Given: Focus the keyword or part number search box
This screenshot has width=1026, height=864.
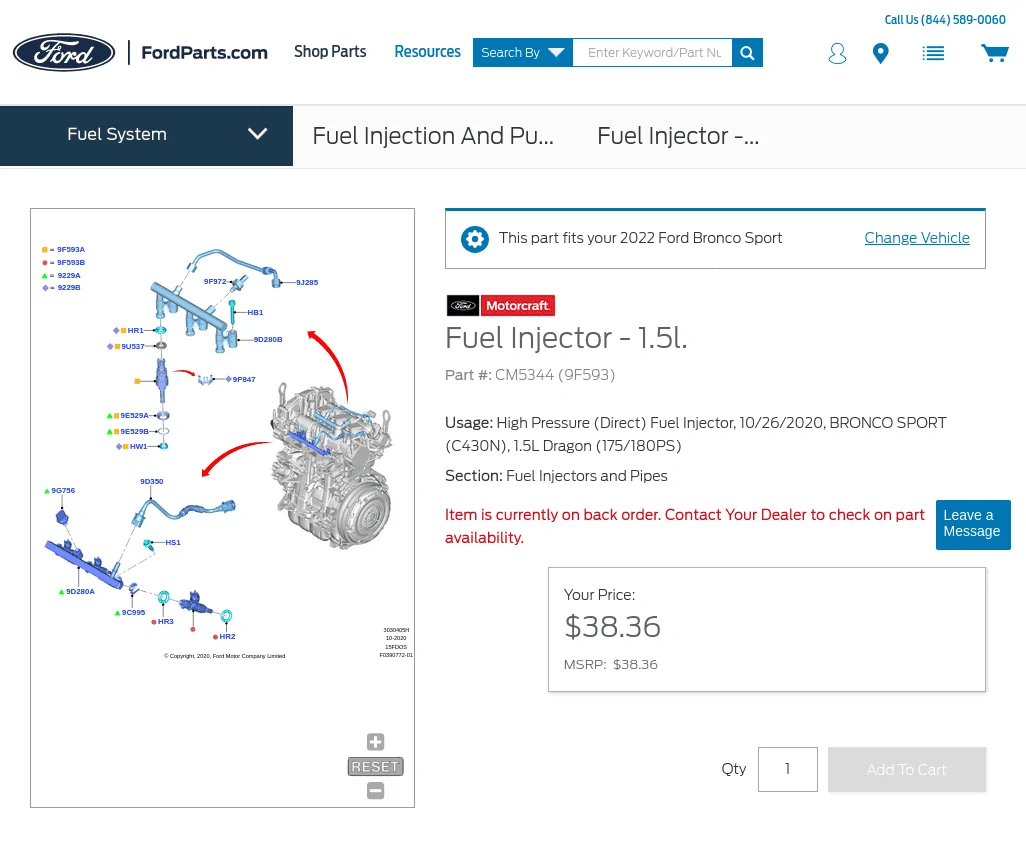Looking at the screenshot, I should (653, 53).
